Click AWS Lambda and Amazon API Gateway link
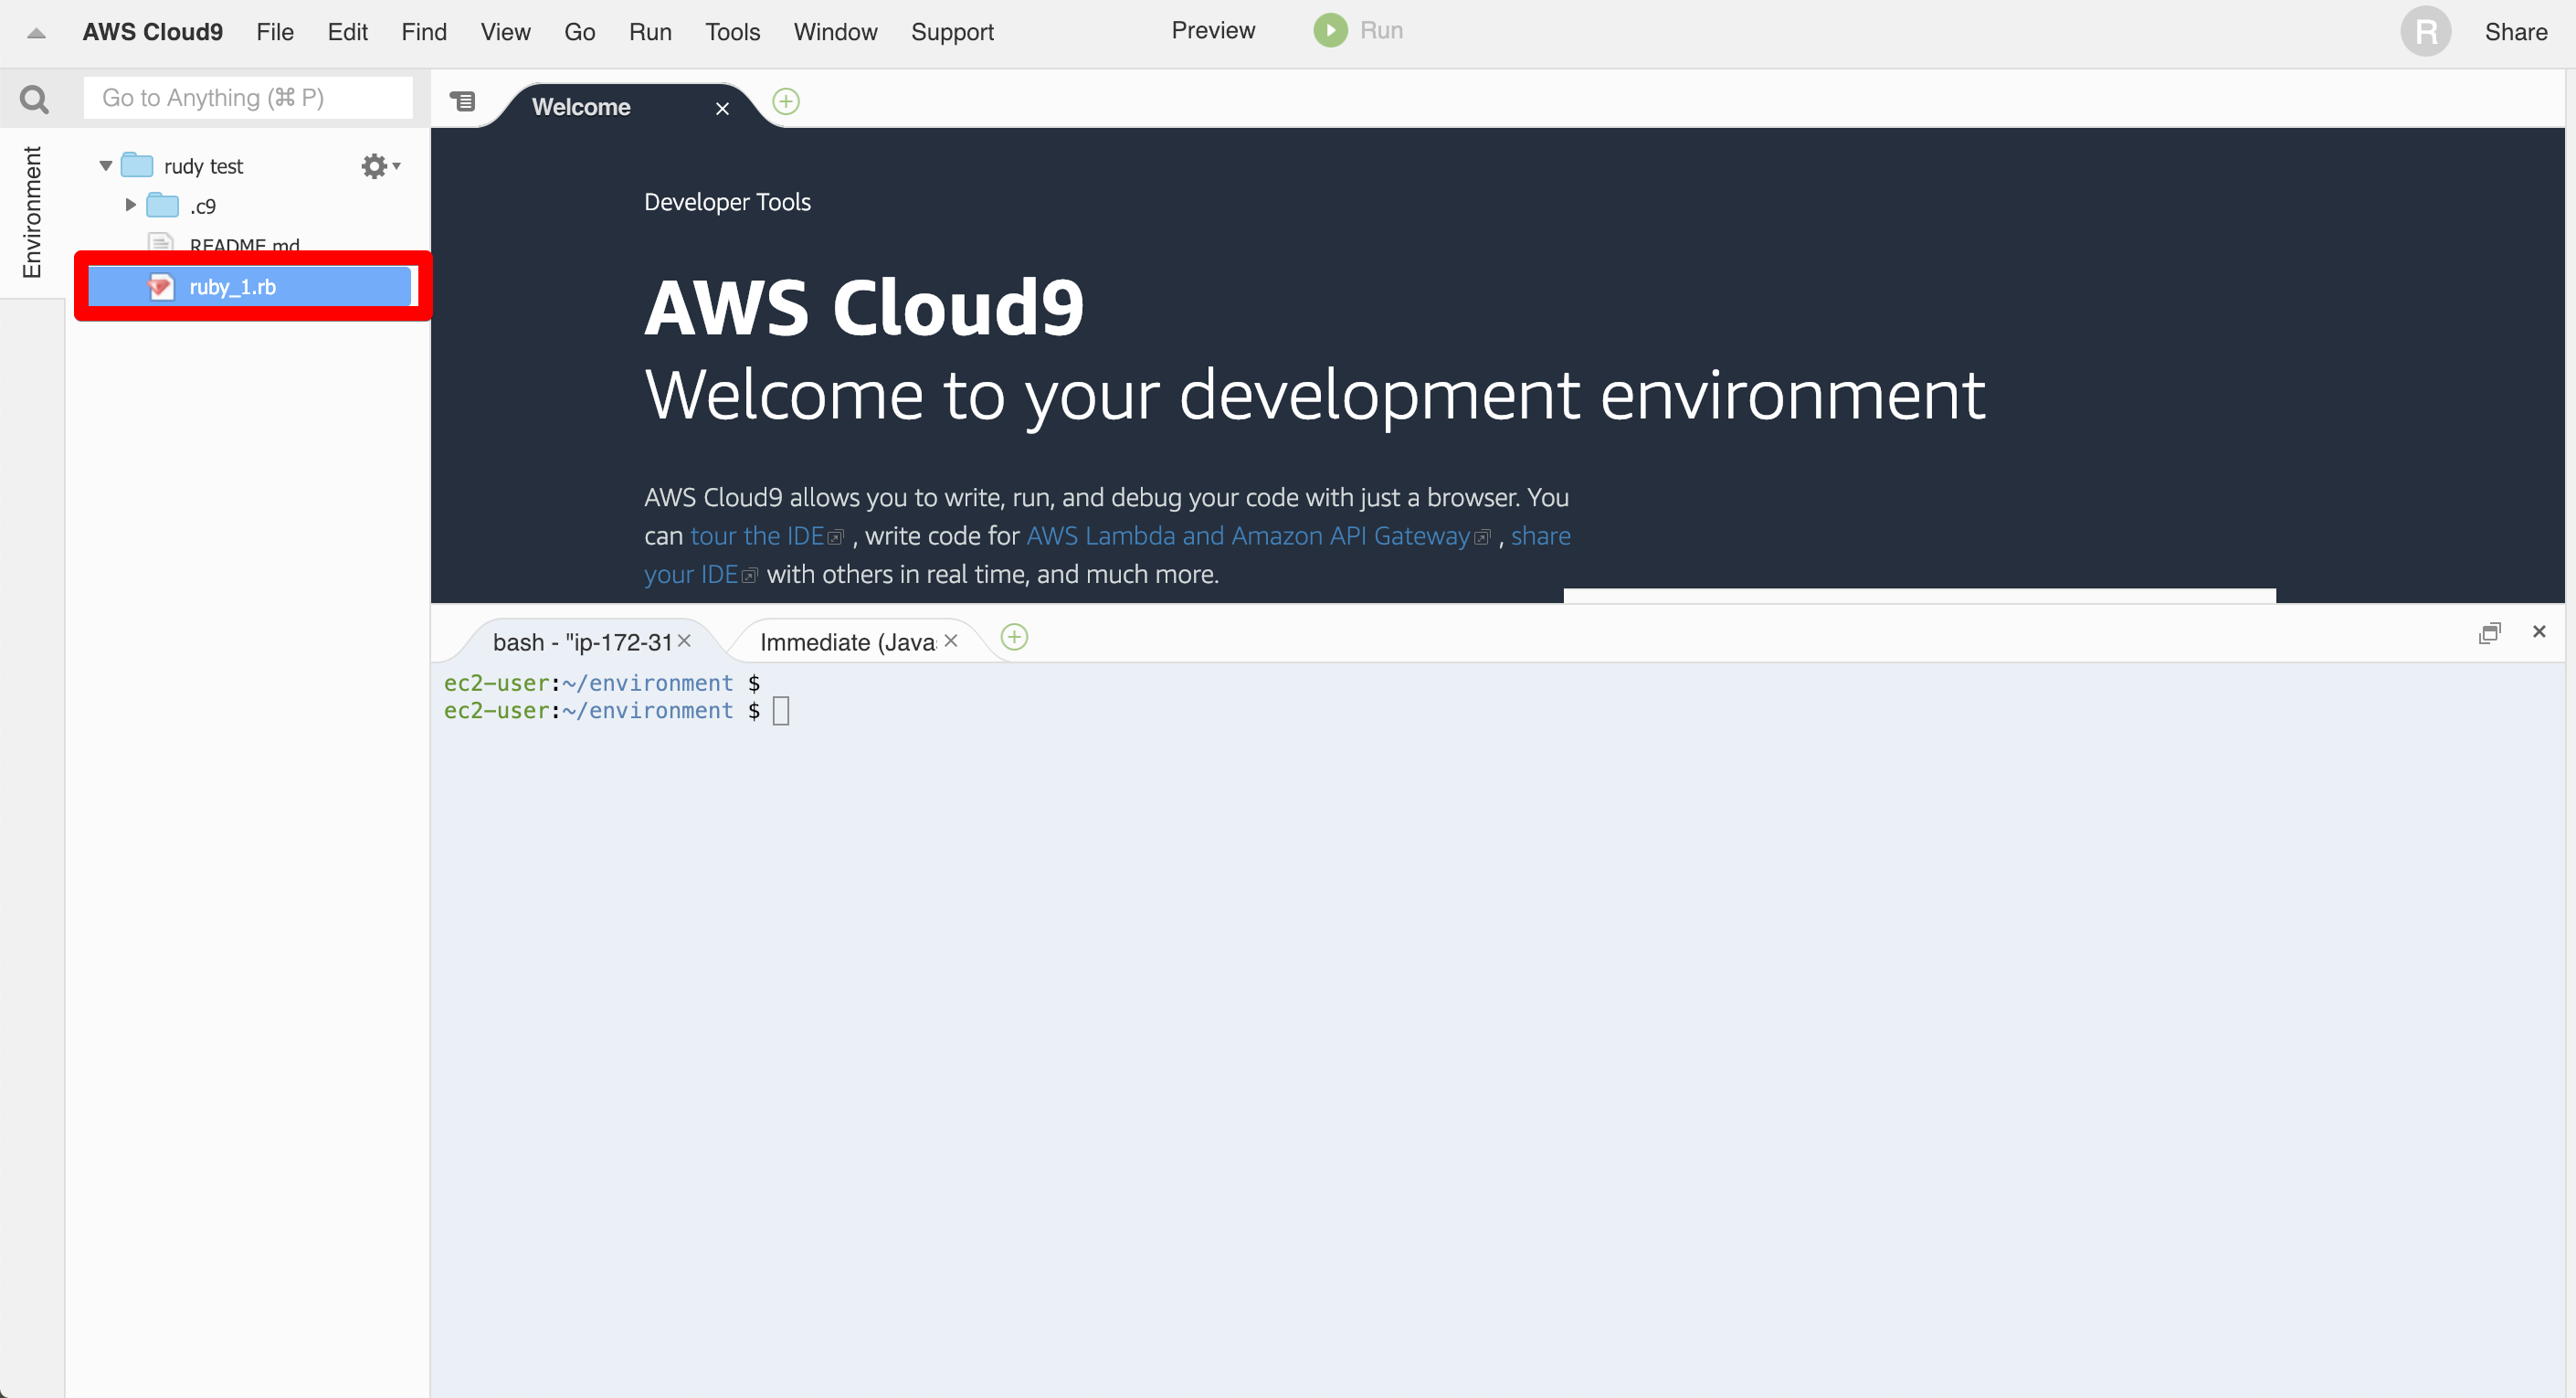 (1252, 535)
